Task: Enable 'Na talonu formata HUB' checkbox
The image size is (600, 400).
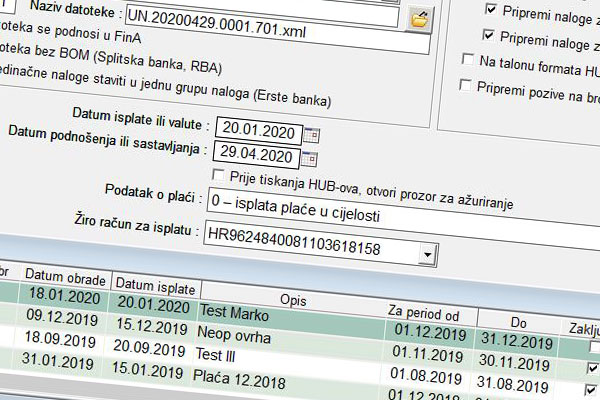Action: click(x=468, y=61)
